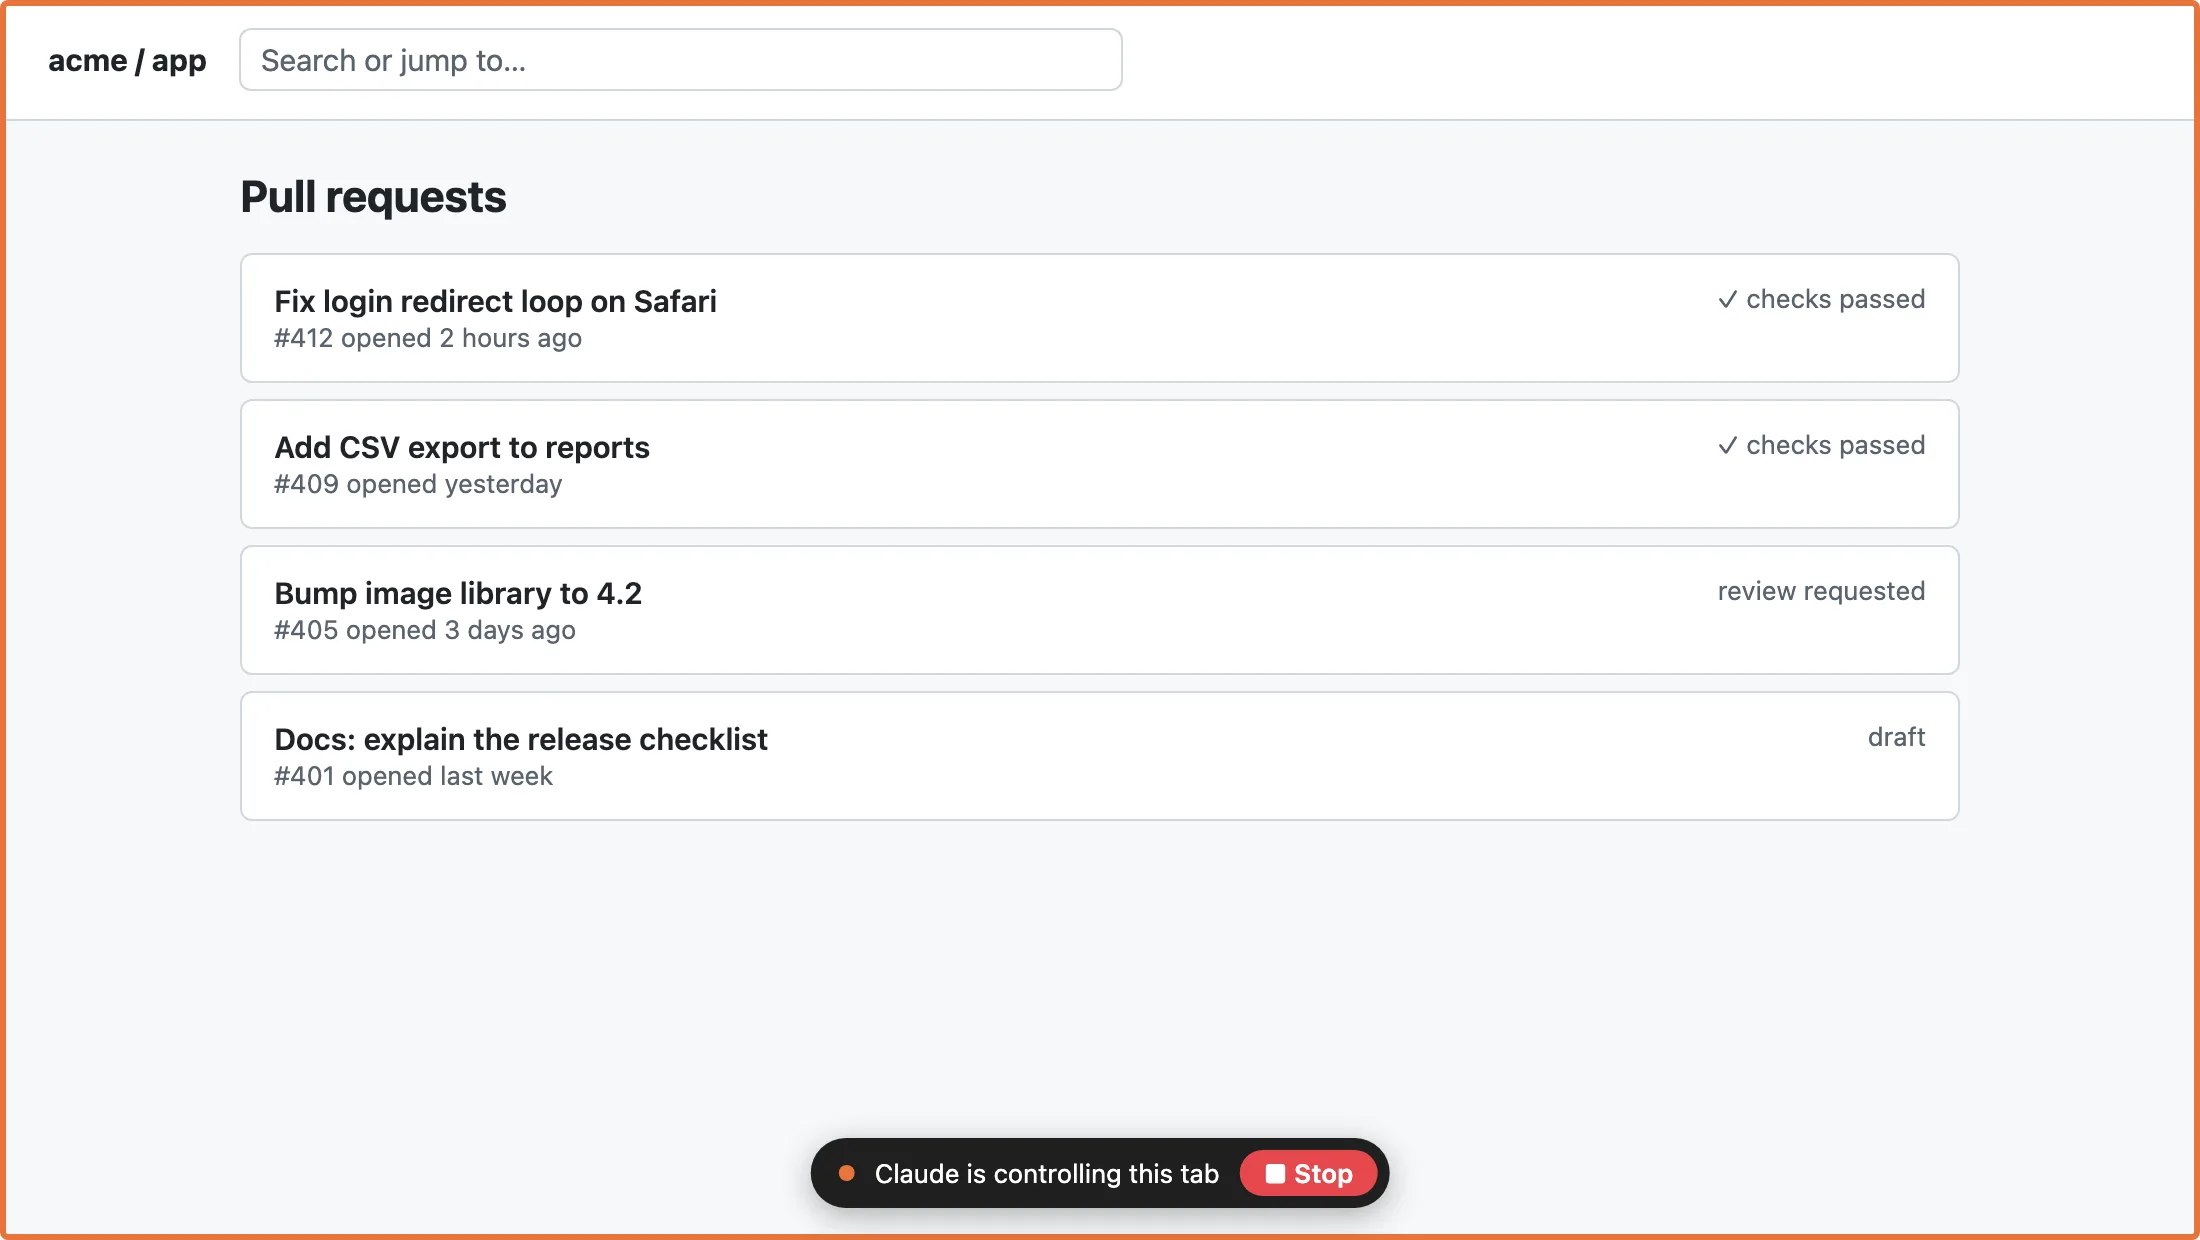This screenshot has width=2200, height=1240.
Task: Click the #401 opened last week text
Action: pos(413,776)
